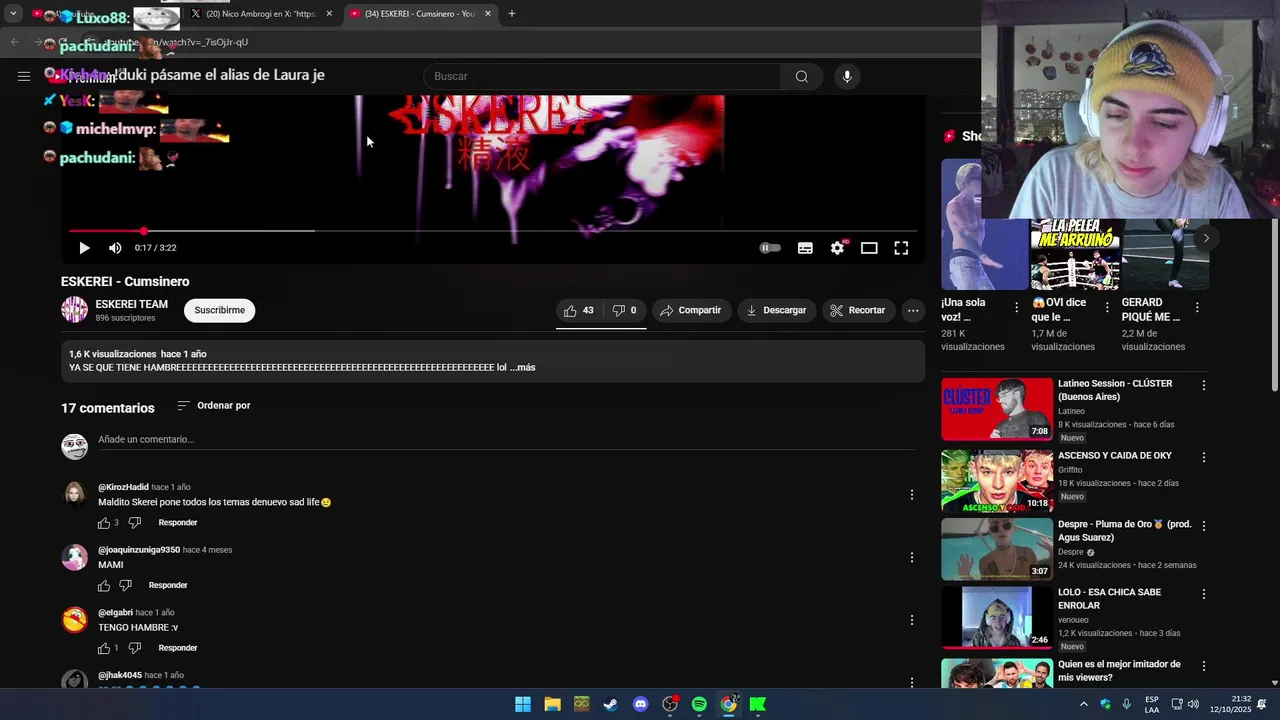Dislike the video
This screenshot has width=1280, height=720.
click(625, 311)
